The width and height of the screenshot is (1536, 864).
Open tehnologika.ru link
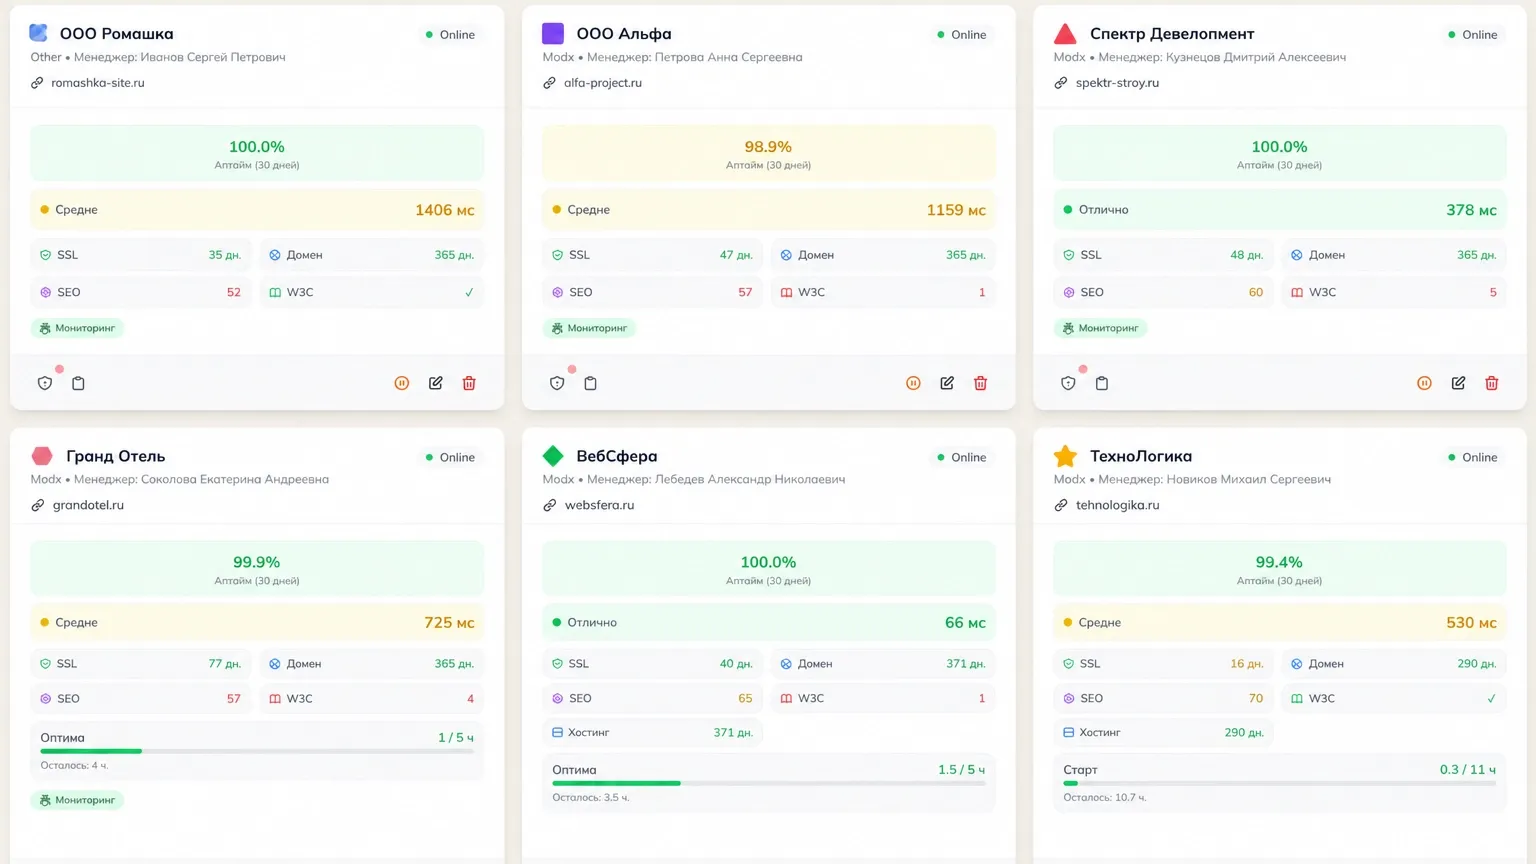coord(1117,505)
